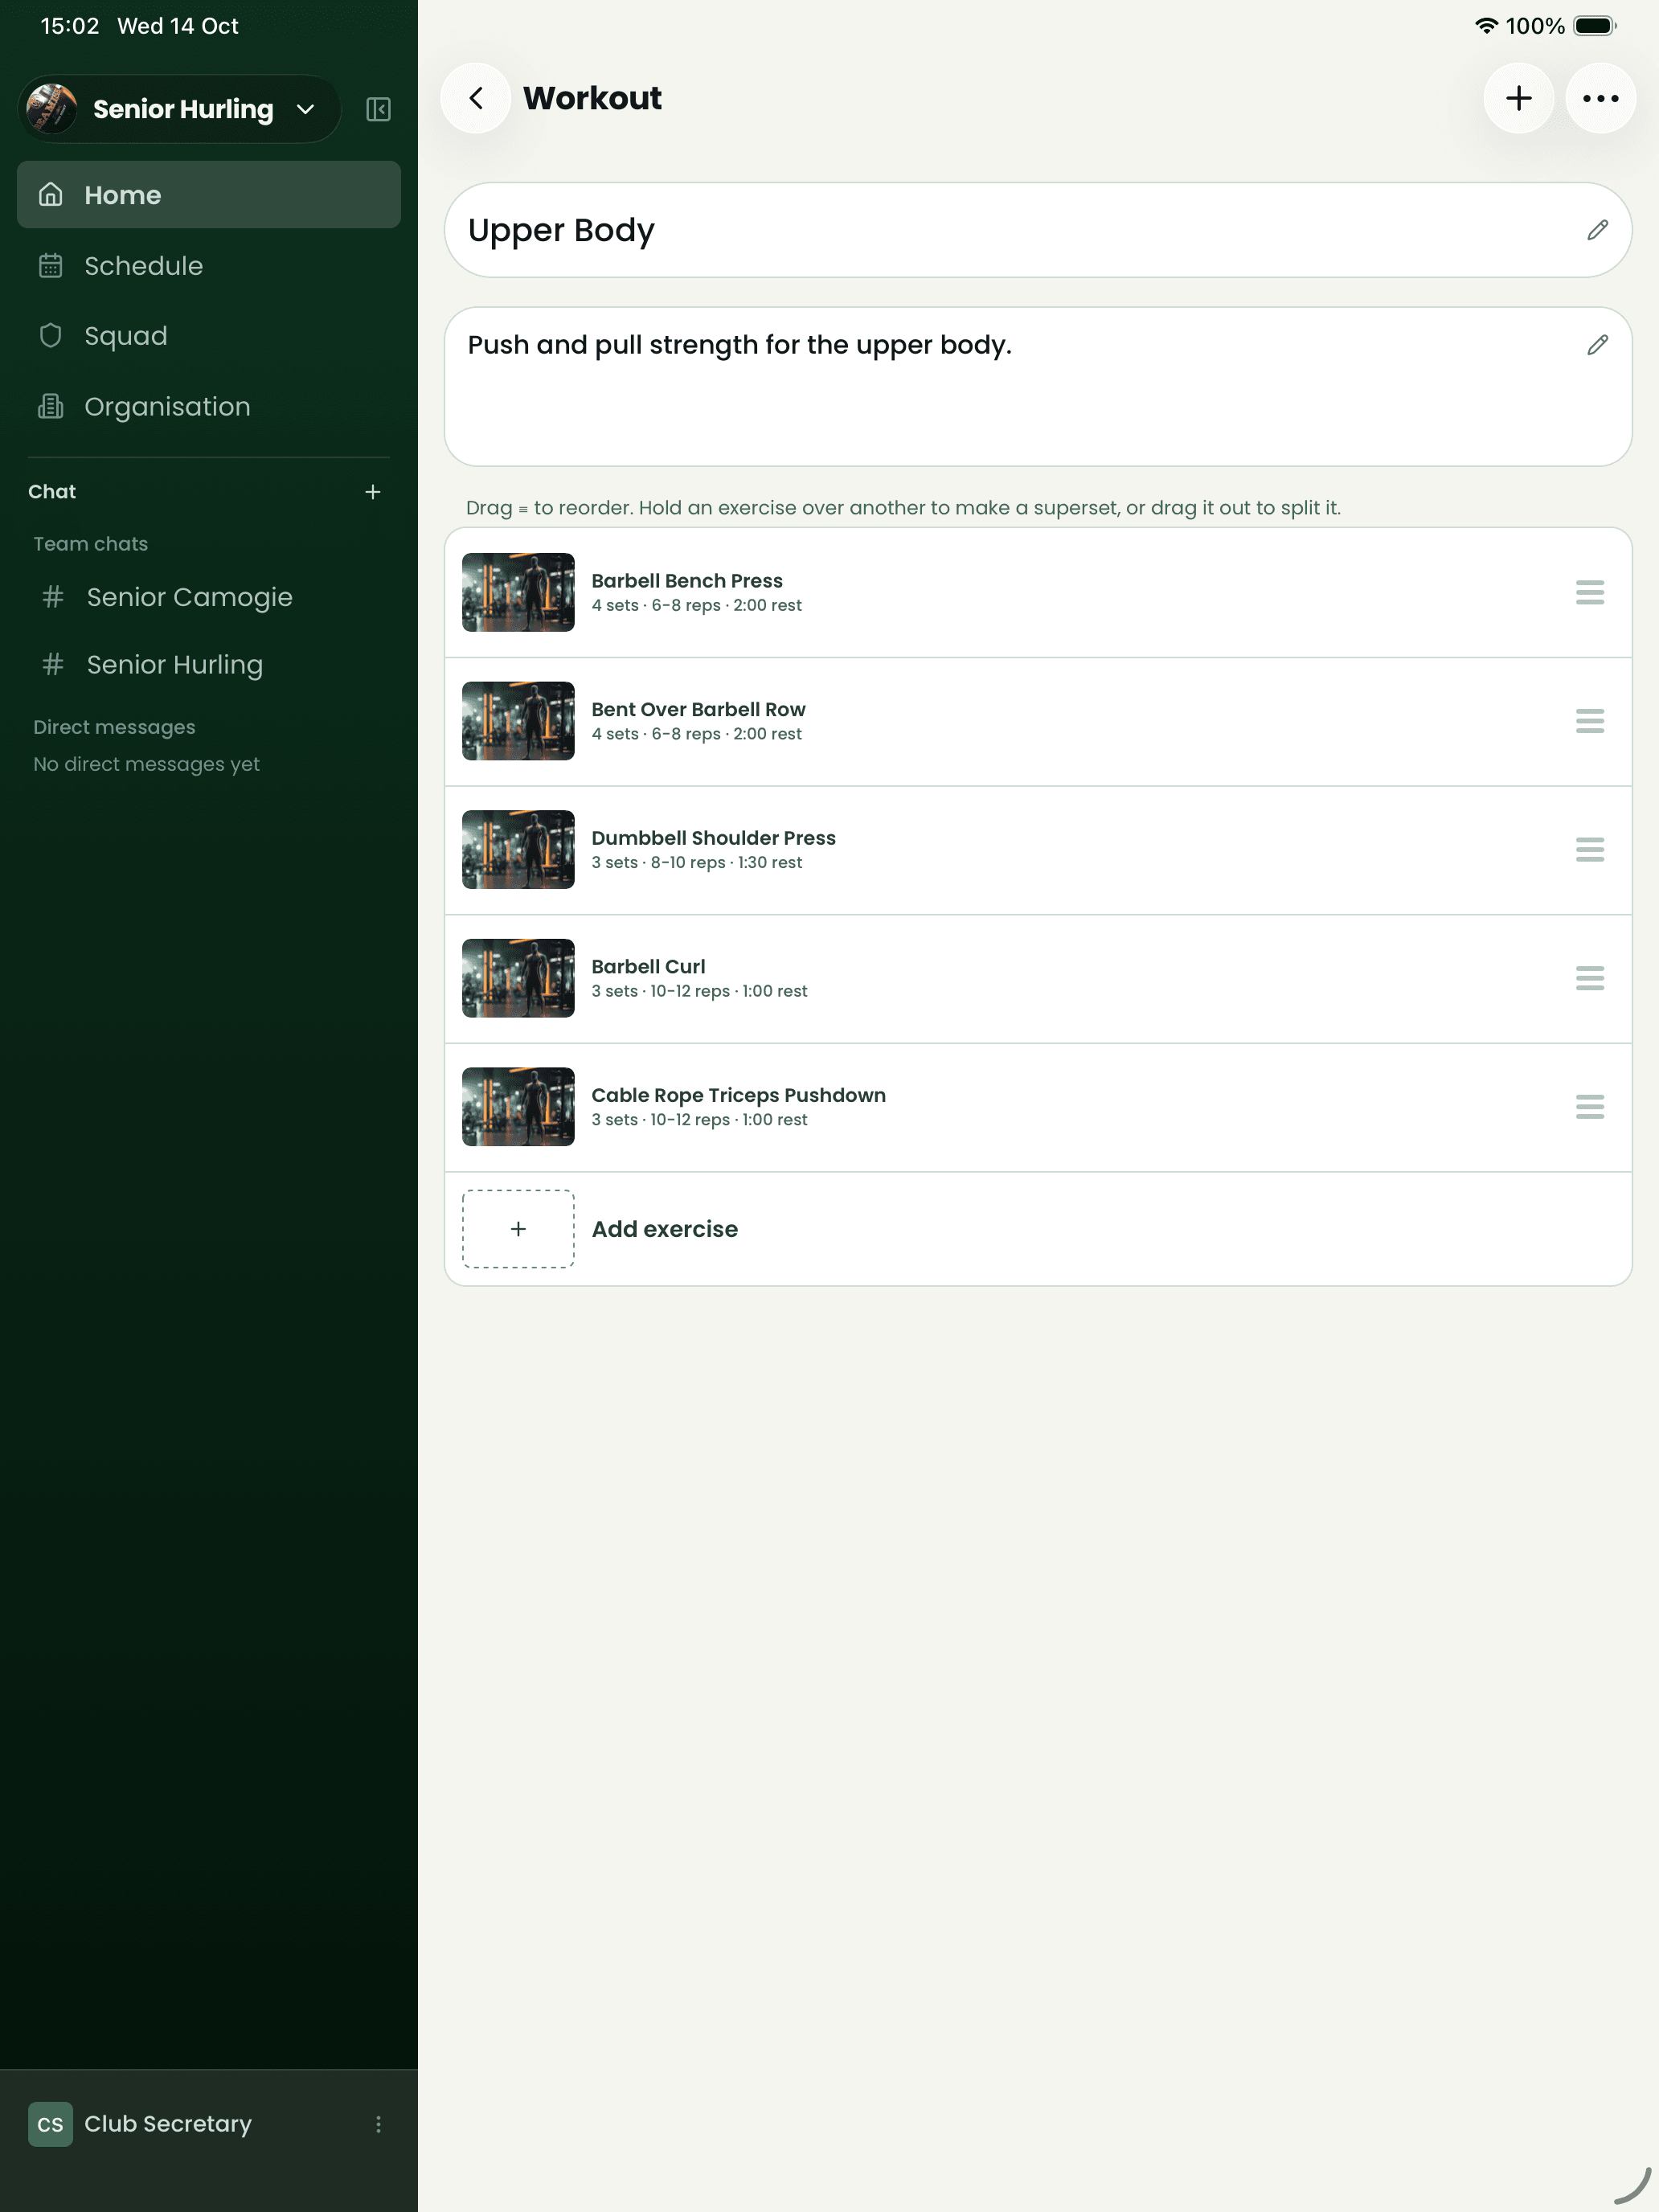
Task: Open Club Secretary vertical dots menu
Action: point(378,2124)
